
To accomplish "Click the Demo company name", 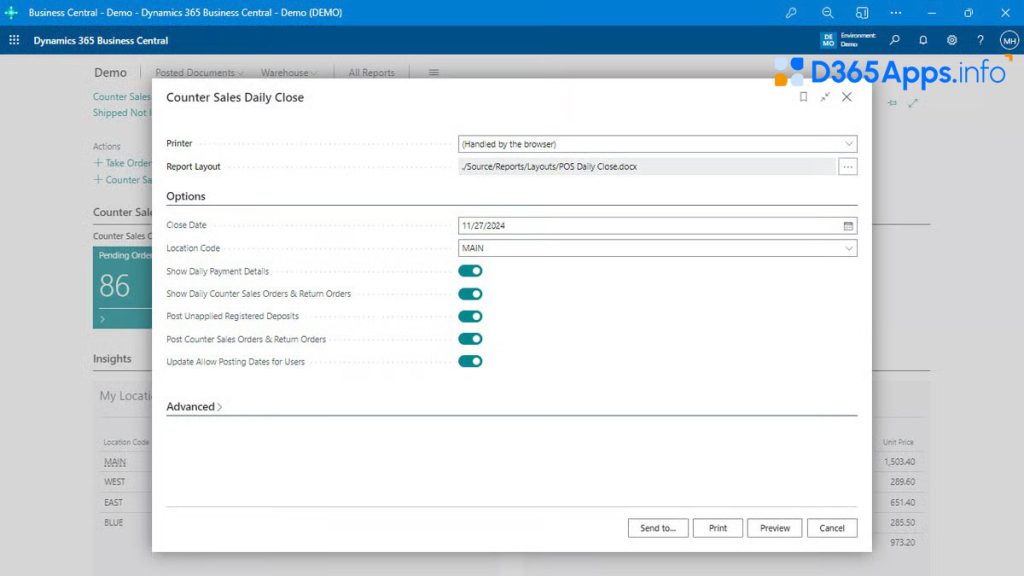I will [x=110, y=72].
